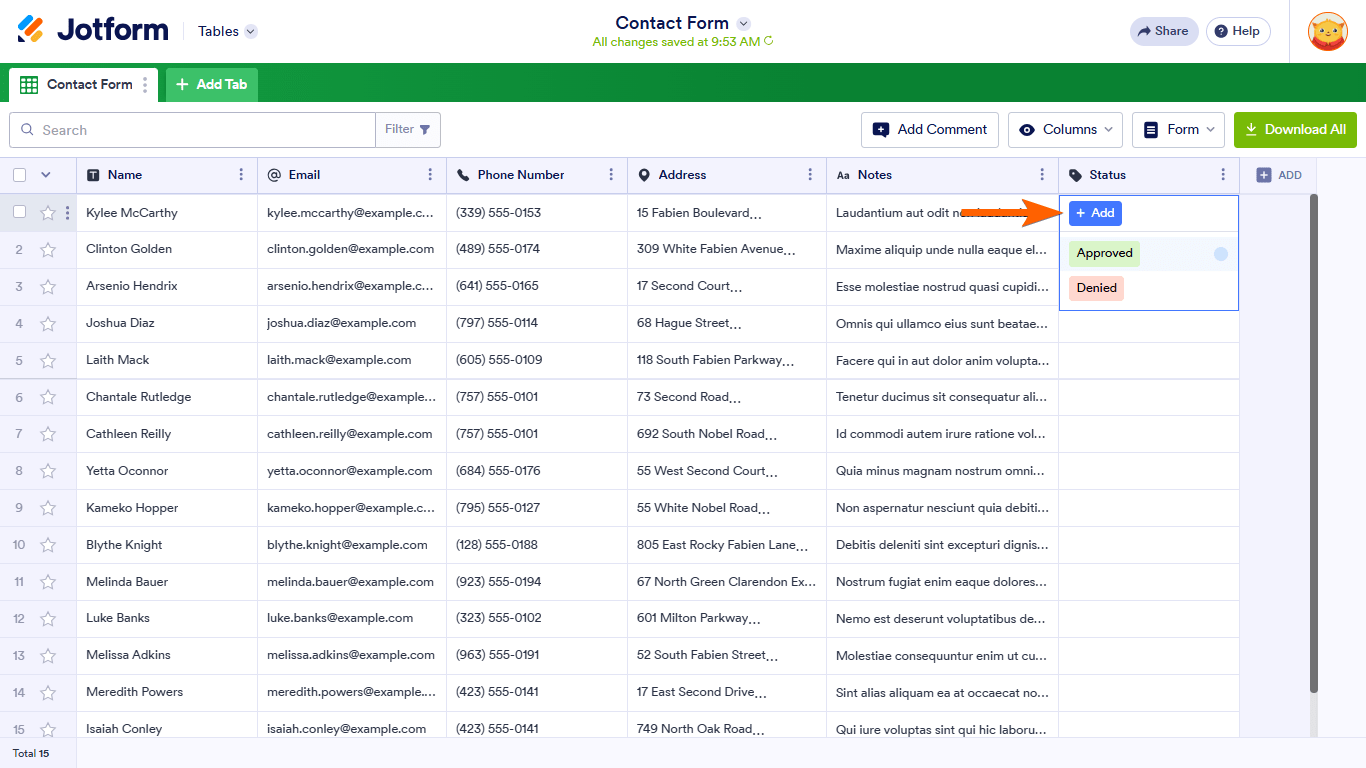Star the Blythe Knight row
The height and width of the screenshot is (768, 1366).
pos(48,546)
